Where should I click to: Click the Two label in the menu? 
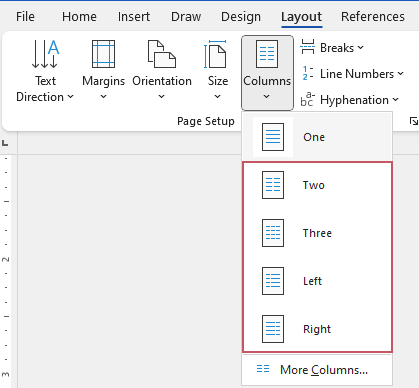pyautogui.click(x=314, y=185)
